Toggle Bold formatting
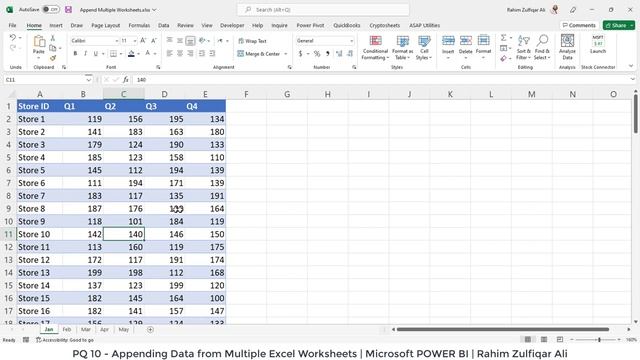The width and height of the screenshot is (640, 360). pos(75,53)
